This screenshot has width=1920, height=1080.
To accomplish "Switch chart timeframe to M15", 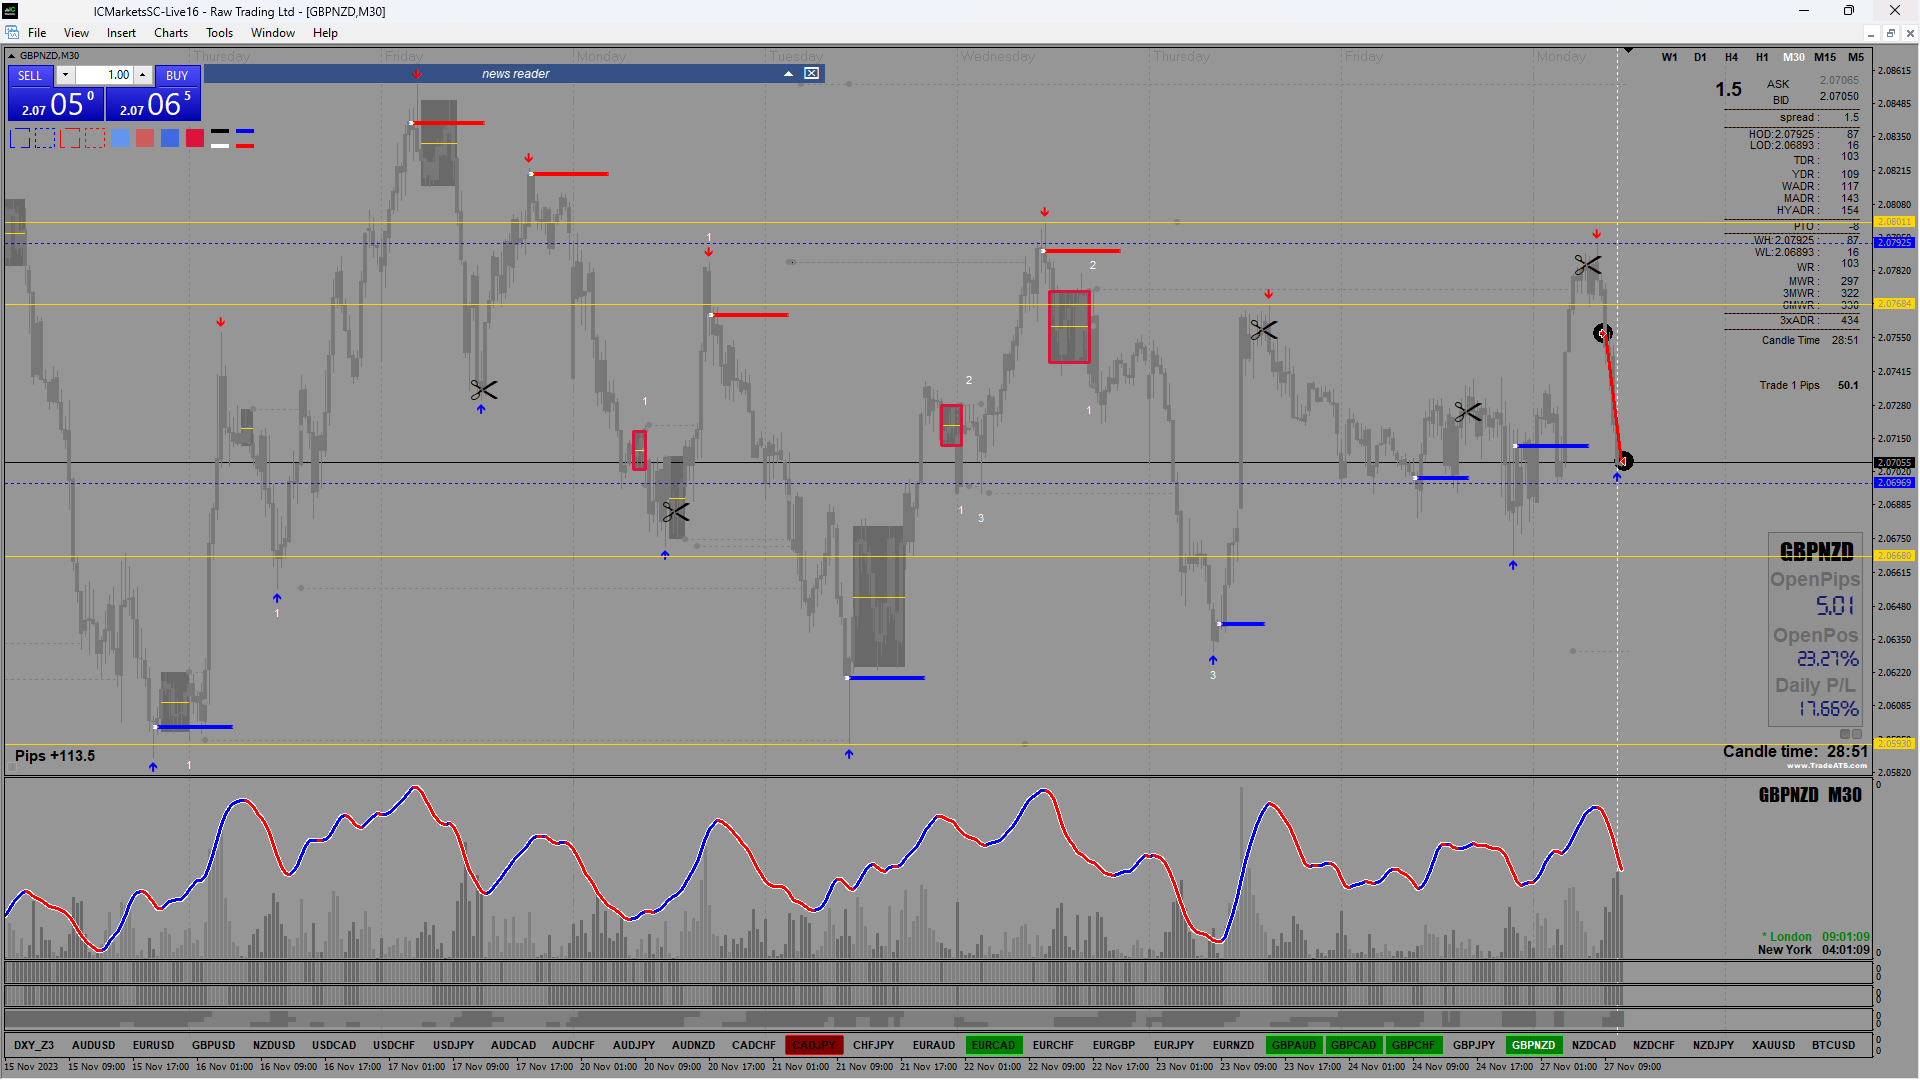I will point(1825,57).
